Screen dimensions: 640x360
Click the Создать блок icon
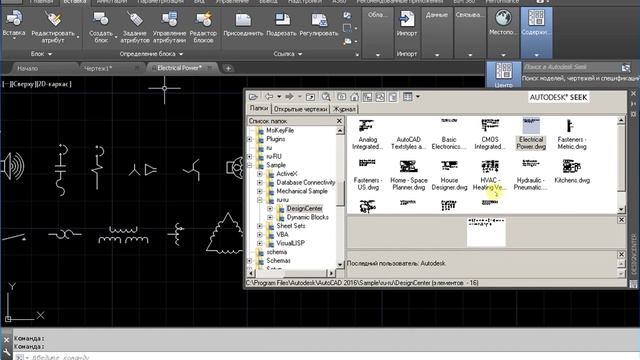[100, 20]
